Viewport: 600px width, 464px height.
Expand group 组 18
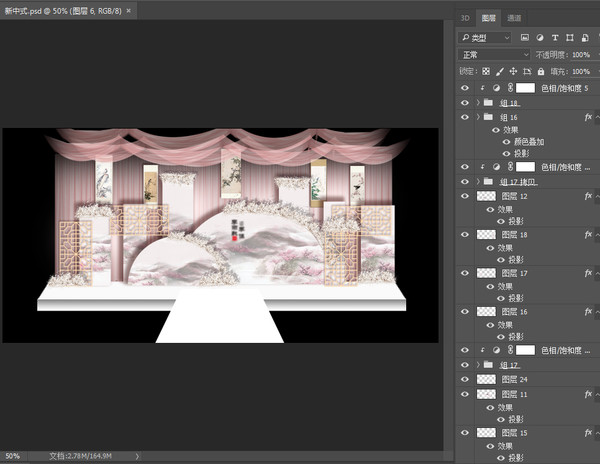pyautogui.click(x=478, y=103)
